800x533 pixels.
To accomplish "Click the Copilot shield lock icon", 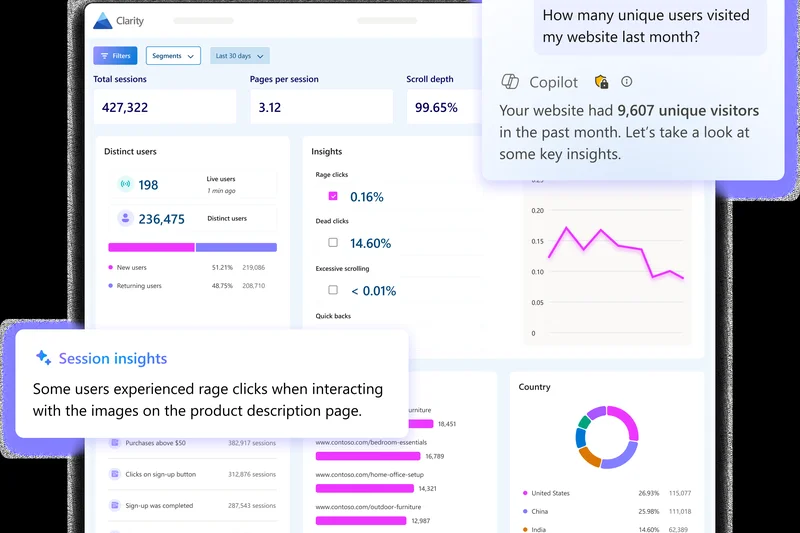I will (601, 82).
